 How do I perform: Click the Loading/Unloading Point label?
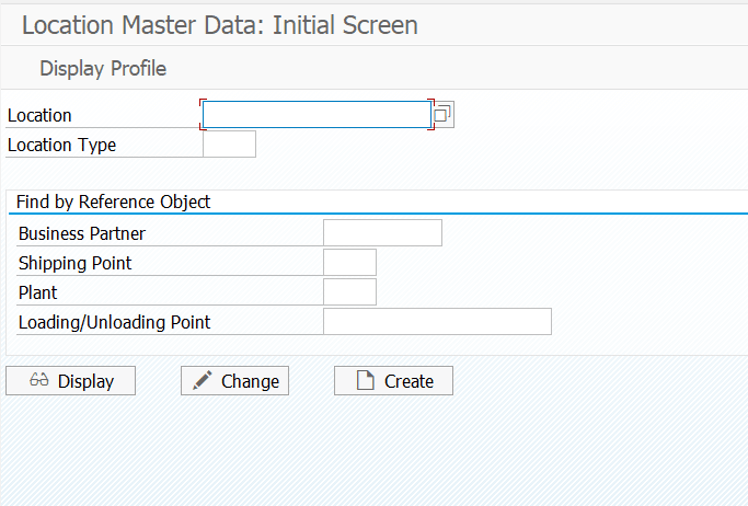(x=114, y=322)
